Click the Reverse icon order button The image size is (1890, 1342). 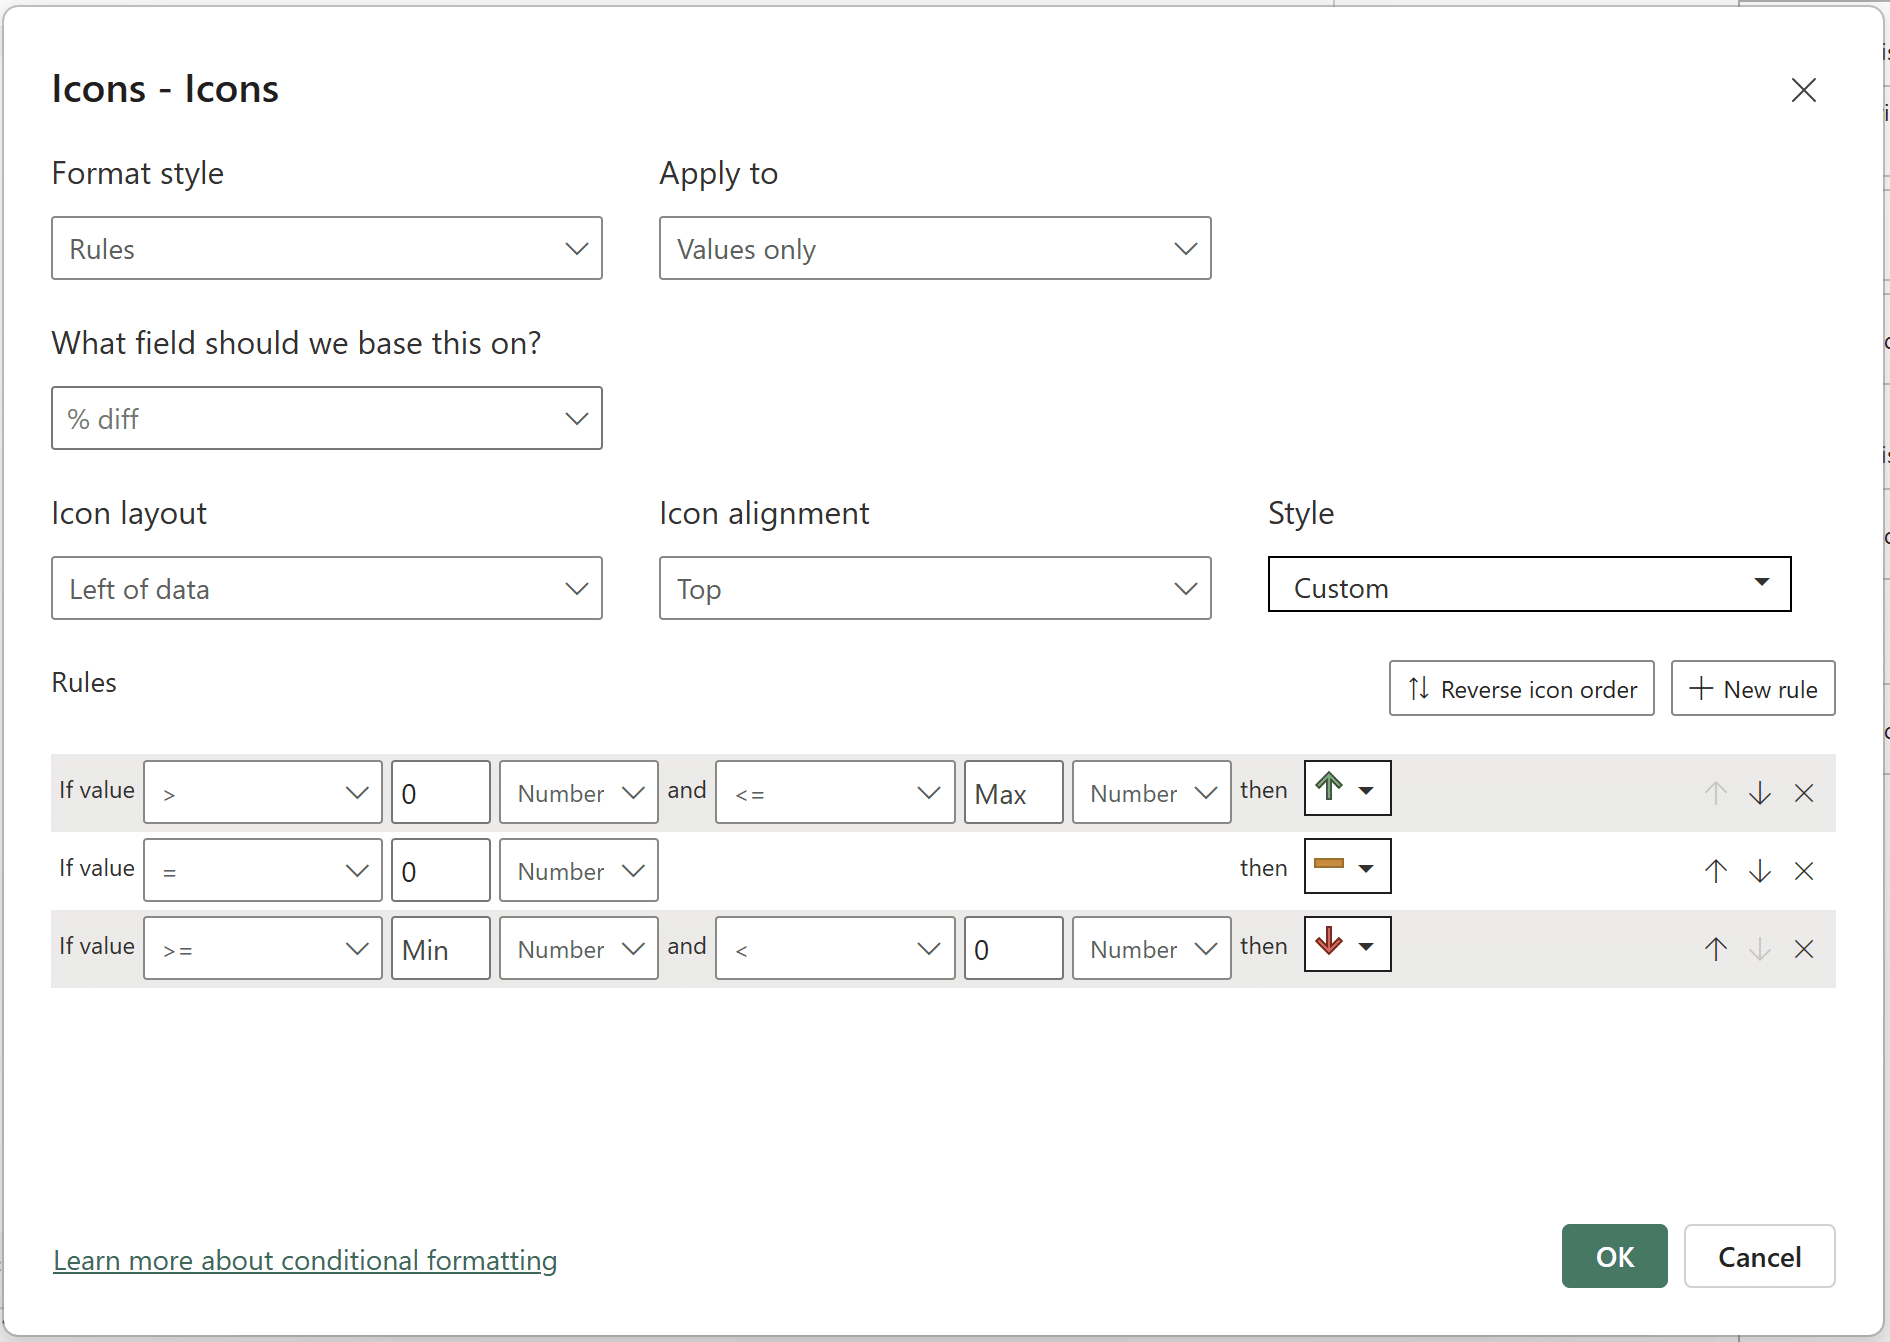(1521, 689)
